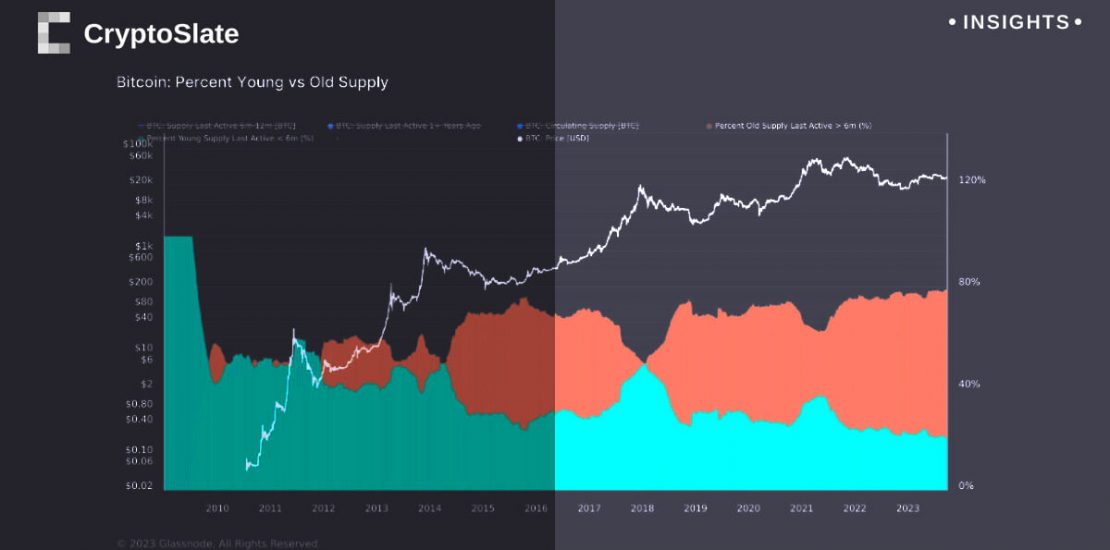Toggle the Circulating Supply legend entry
Viewport: 1110px width, 550px height.
click(x=582, y=126)
